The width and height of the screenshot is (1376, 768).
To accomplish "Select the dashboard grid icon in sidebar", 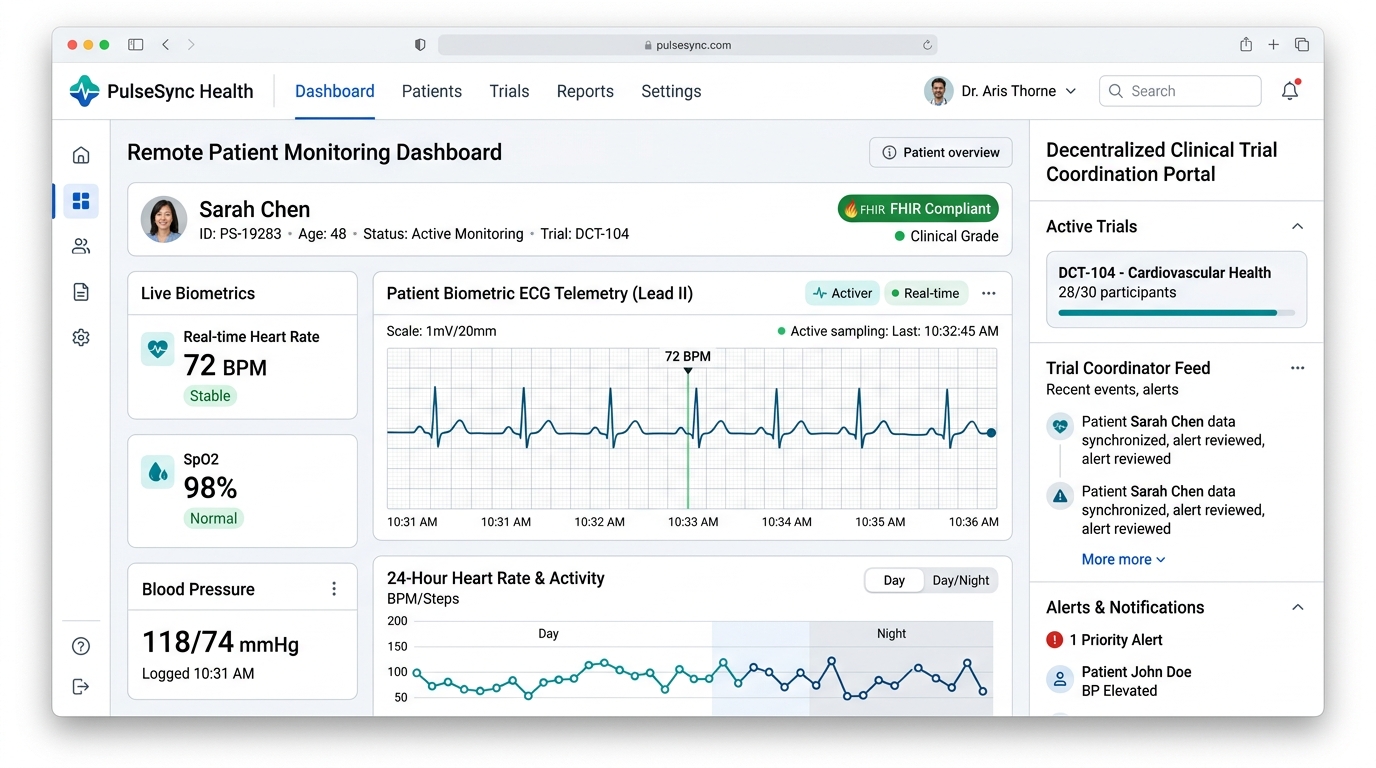I will click(81, 201).
